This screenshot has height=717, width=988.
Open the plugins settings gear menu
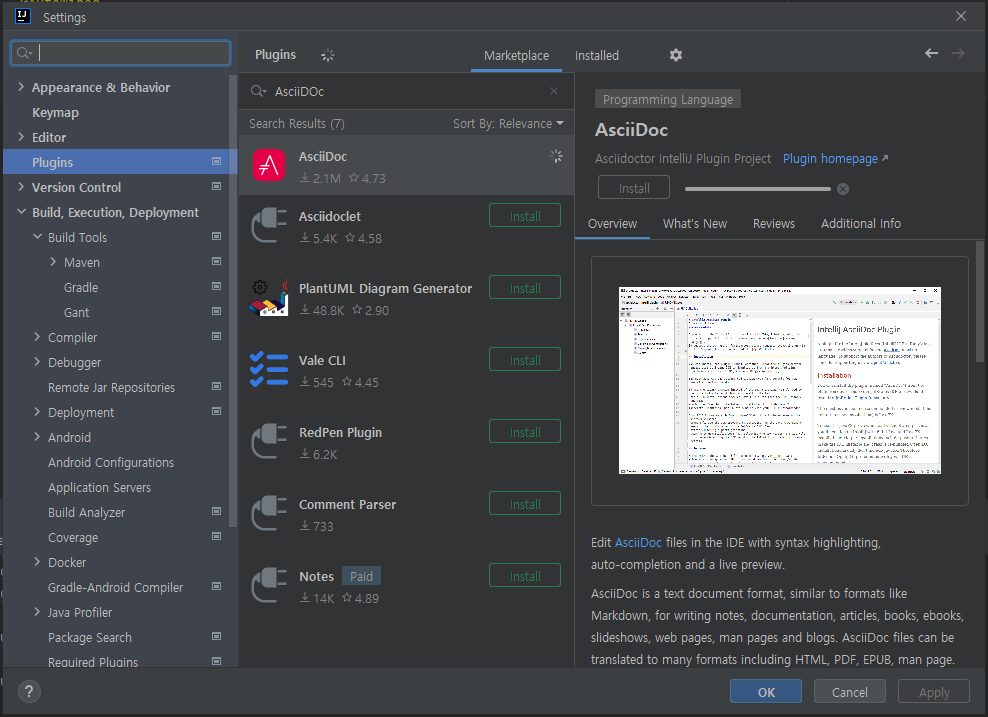coord(675,55)
